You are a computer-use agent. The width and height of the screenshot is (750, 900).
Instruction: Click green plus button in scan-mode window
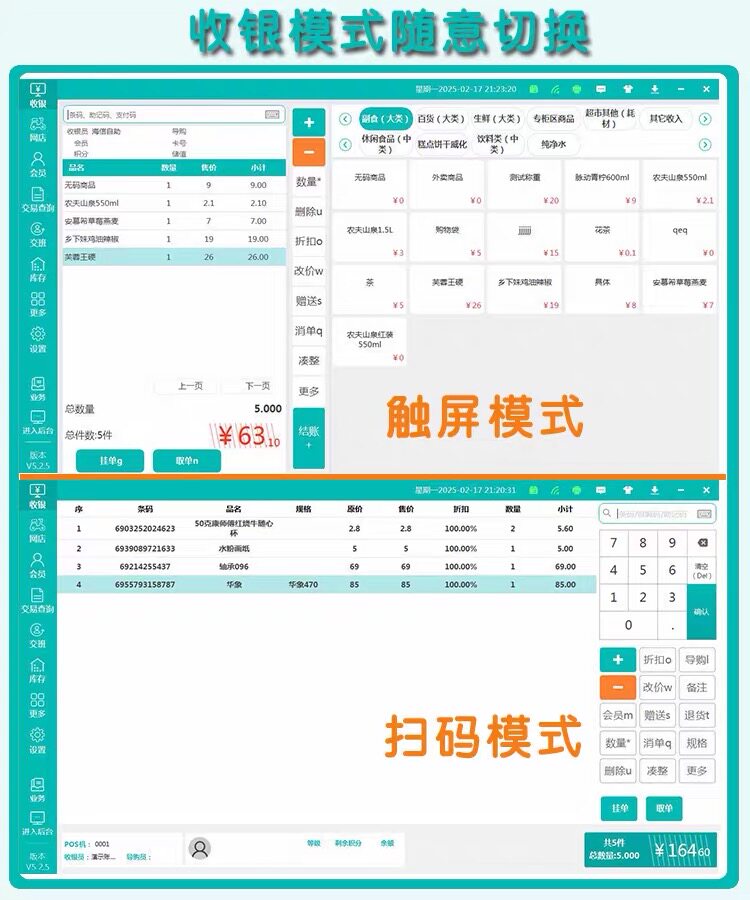pos(617,660)
